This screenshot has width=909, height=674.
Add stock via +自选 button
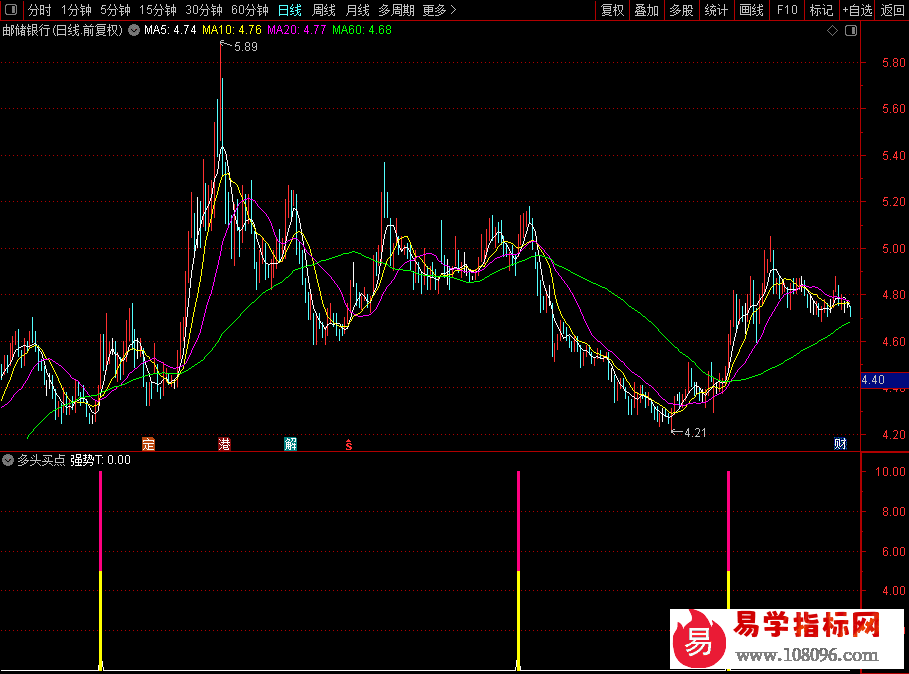click(x=857, y=10)
